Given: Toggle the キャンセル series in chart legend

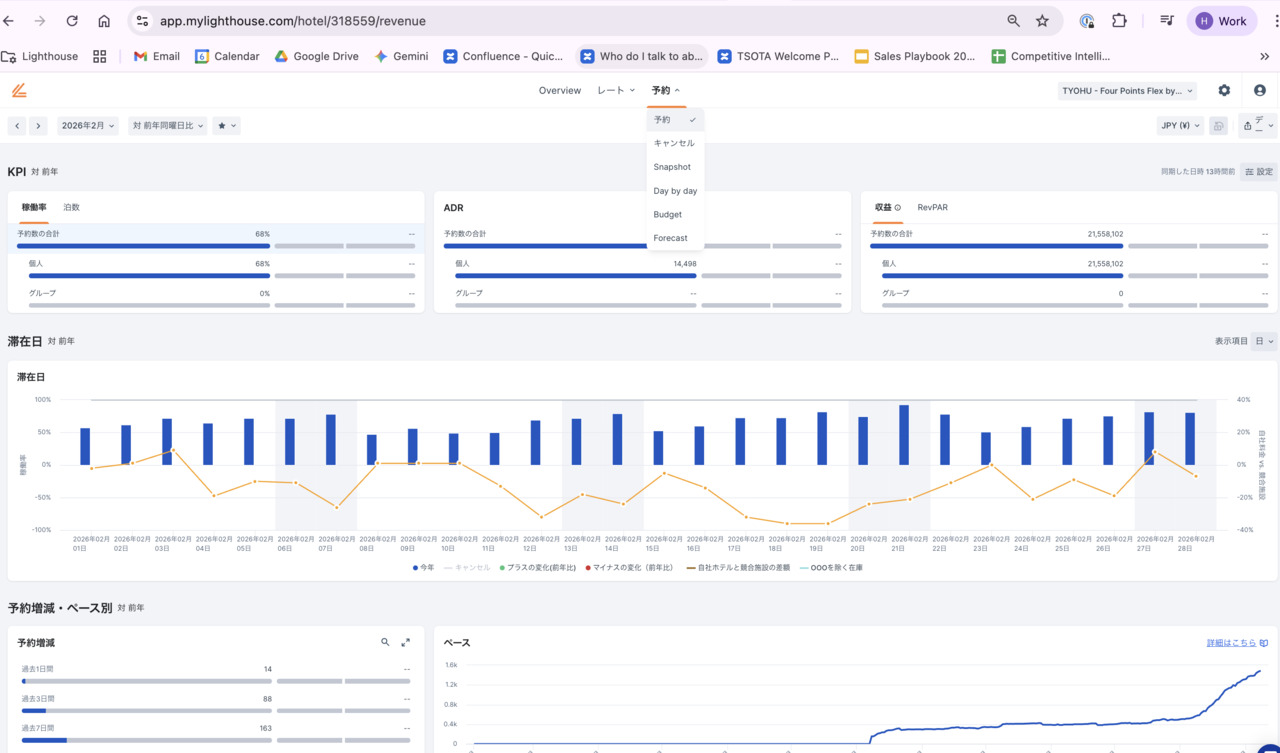Looking at the screenshot, I should point(468,568).
